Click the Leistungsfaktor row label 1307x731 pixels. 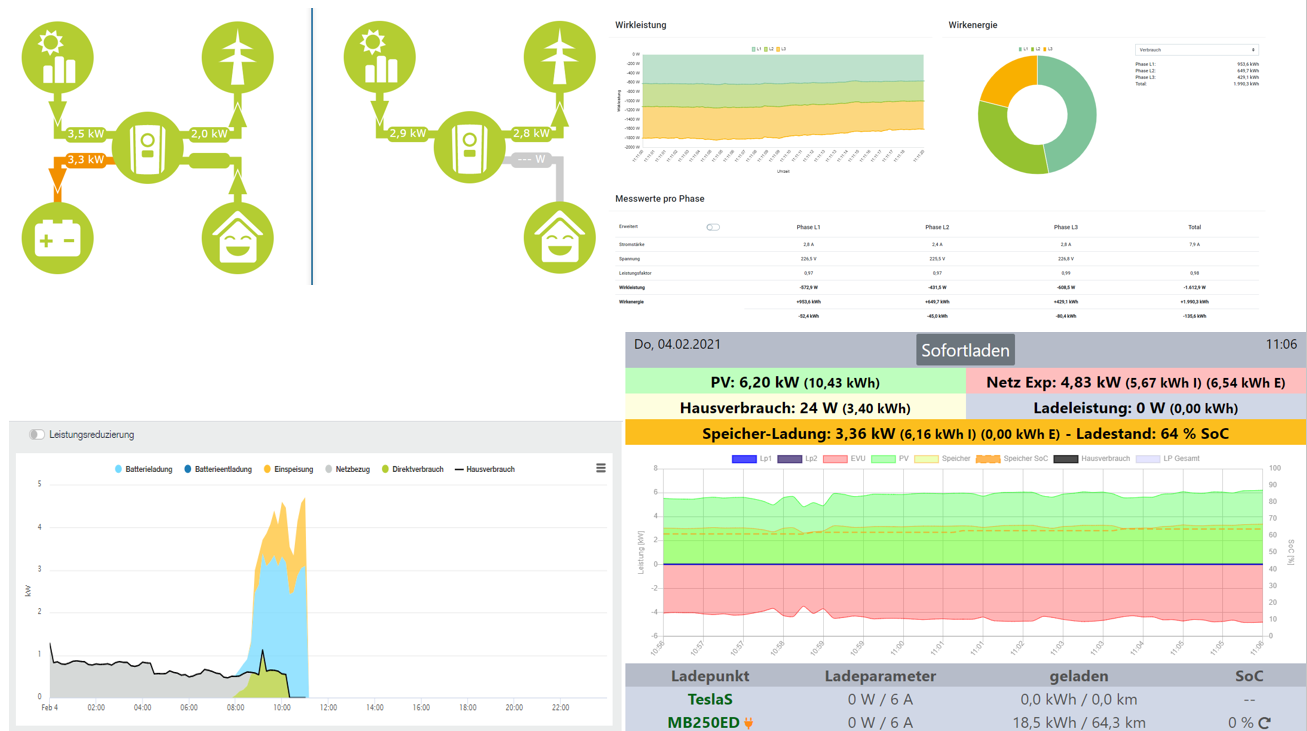tap(635, 273)
